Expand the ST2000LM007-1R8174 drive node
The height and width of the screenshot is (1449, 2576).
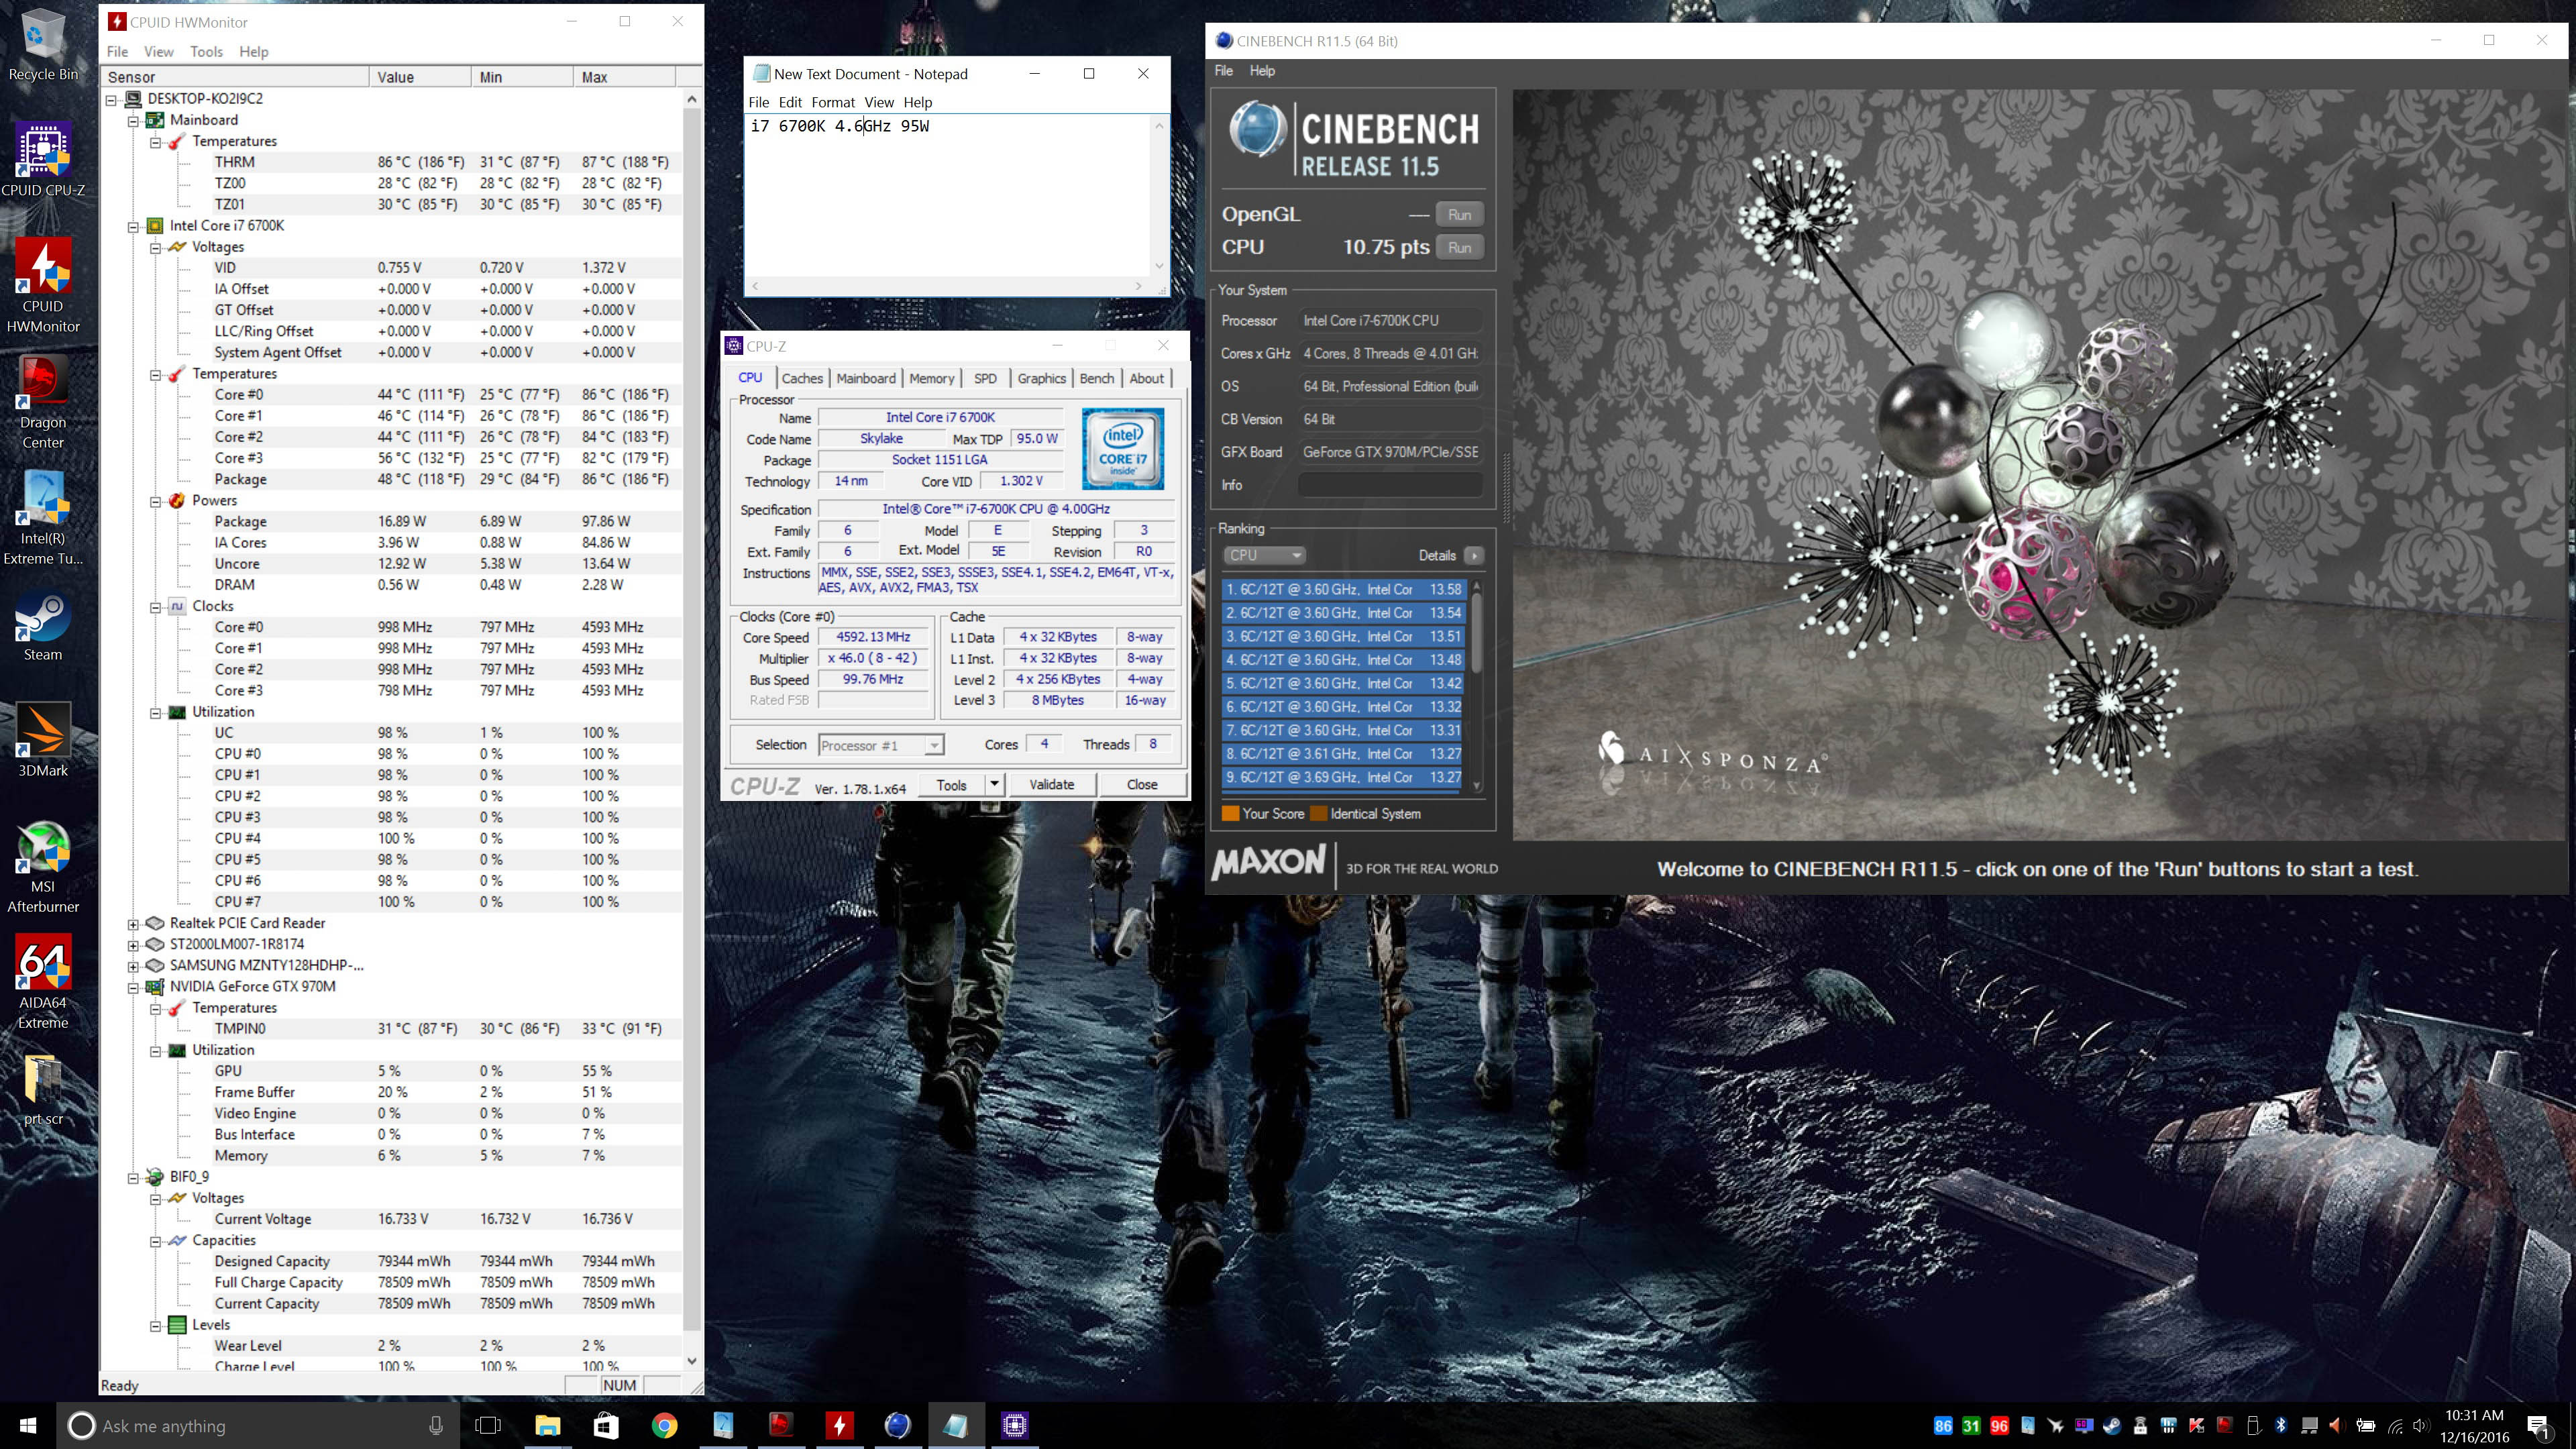[x=133, y=945]
